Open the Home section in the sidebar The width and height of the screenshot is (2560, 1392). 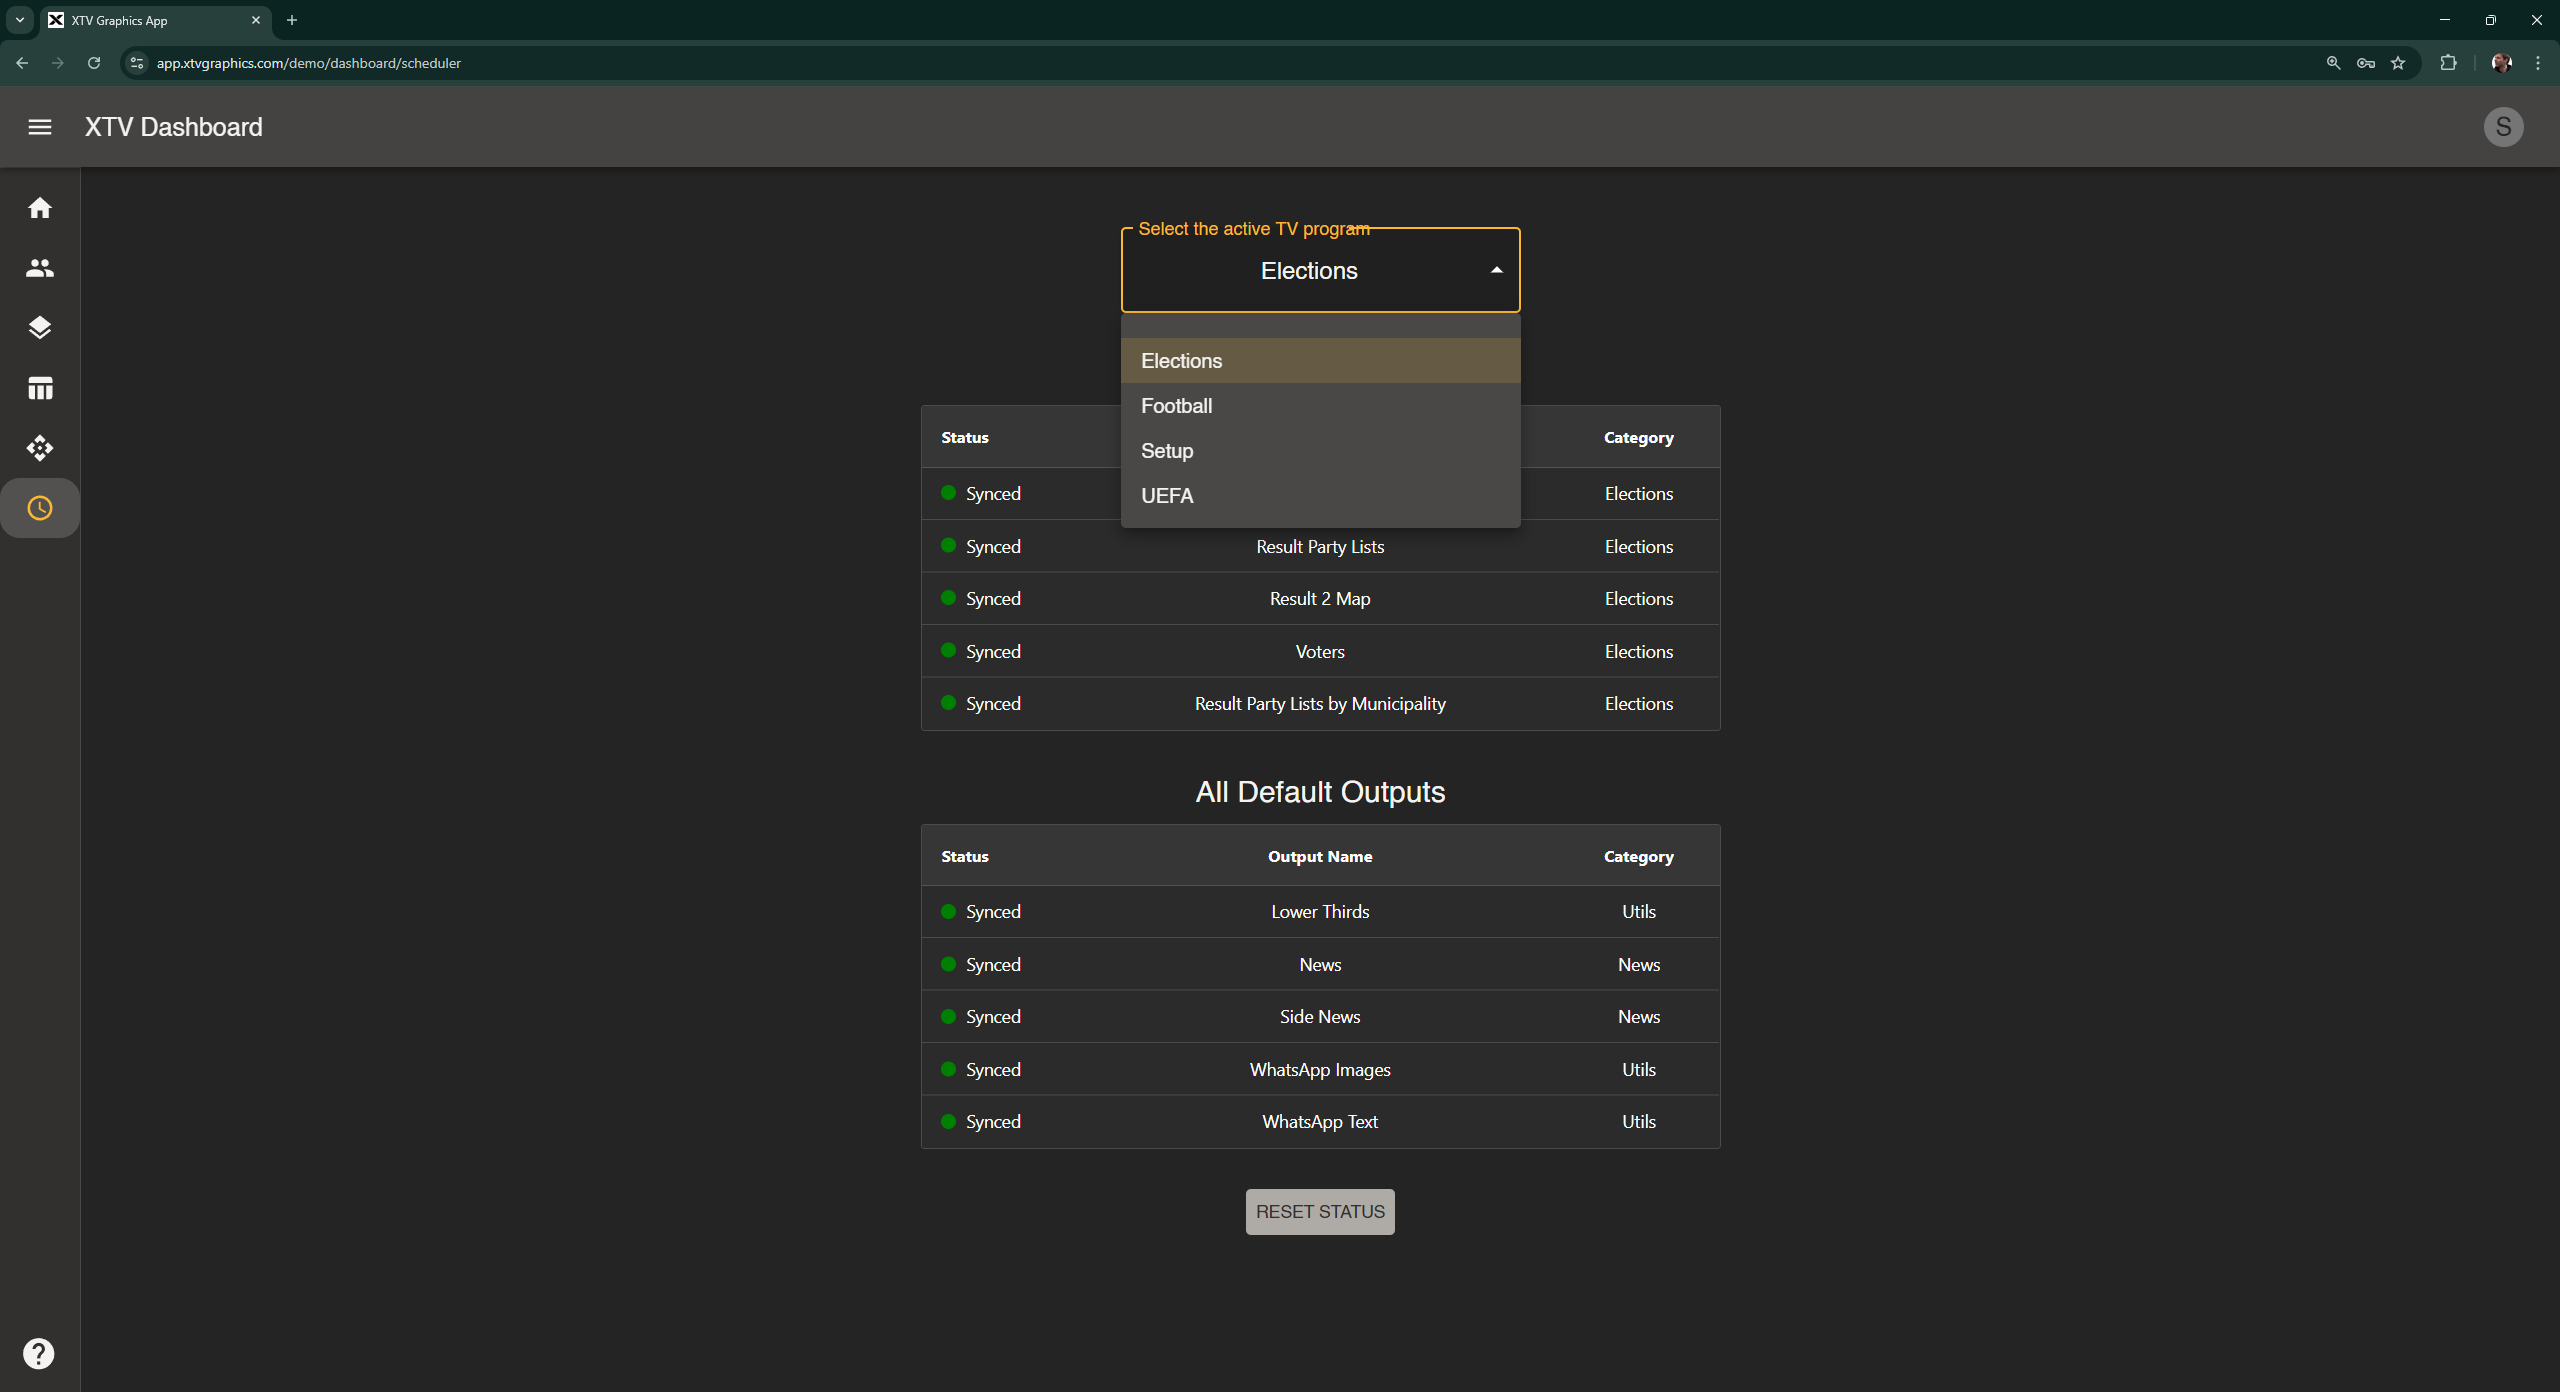pos(39,207)
